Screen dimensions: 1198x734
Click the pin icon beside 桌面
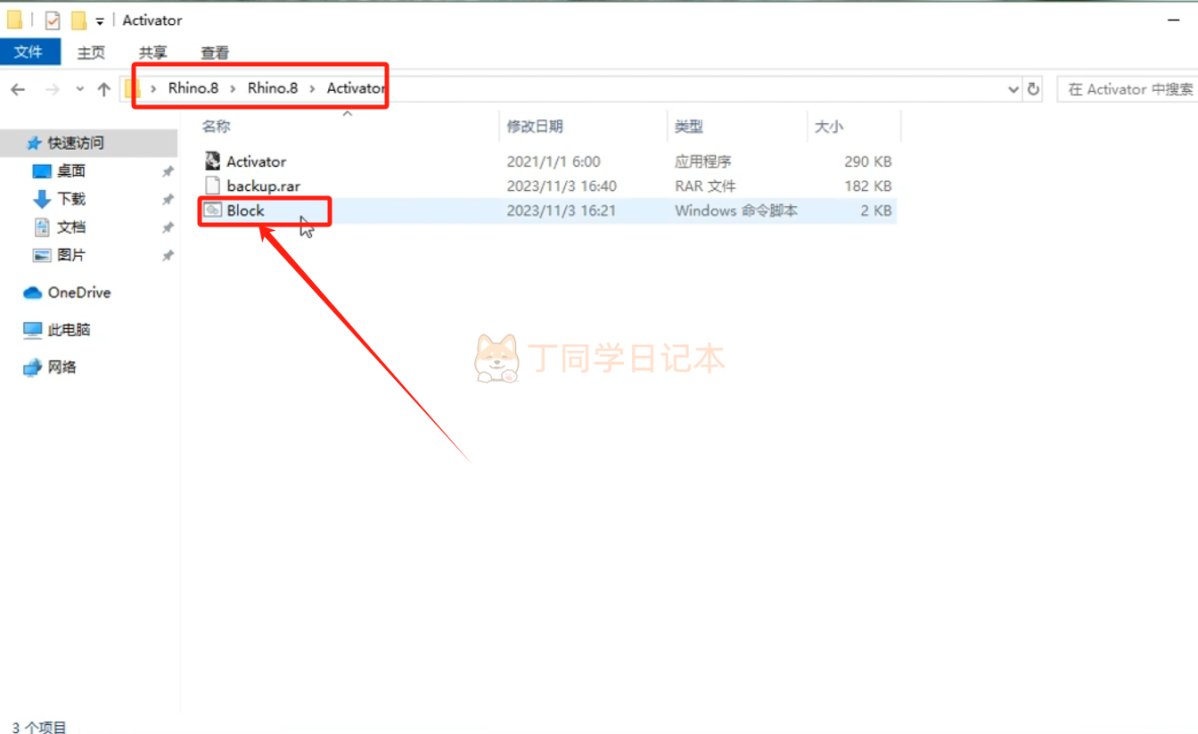[167, 172]
